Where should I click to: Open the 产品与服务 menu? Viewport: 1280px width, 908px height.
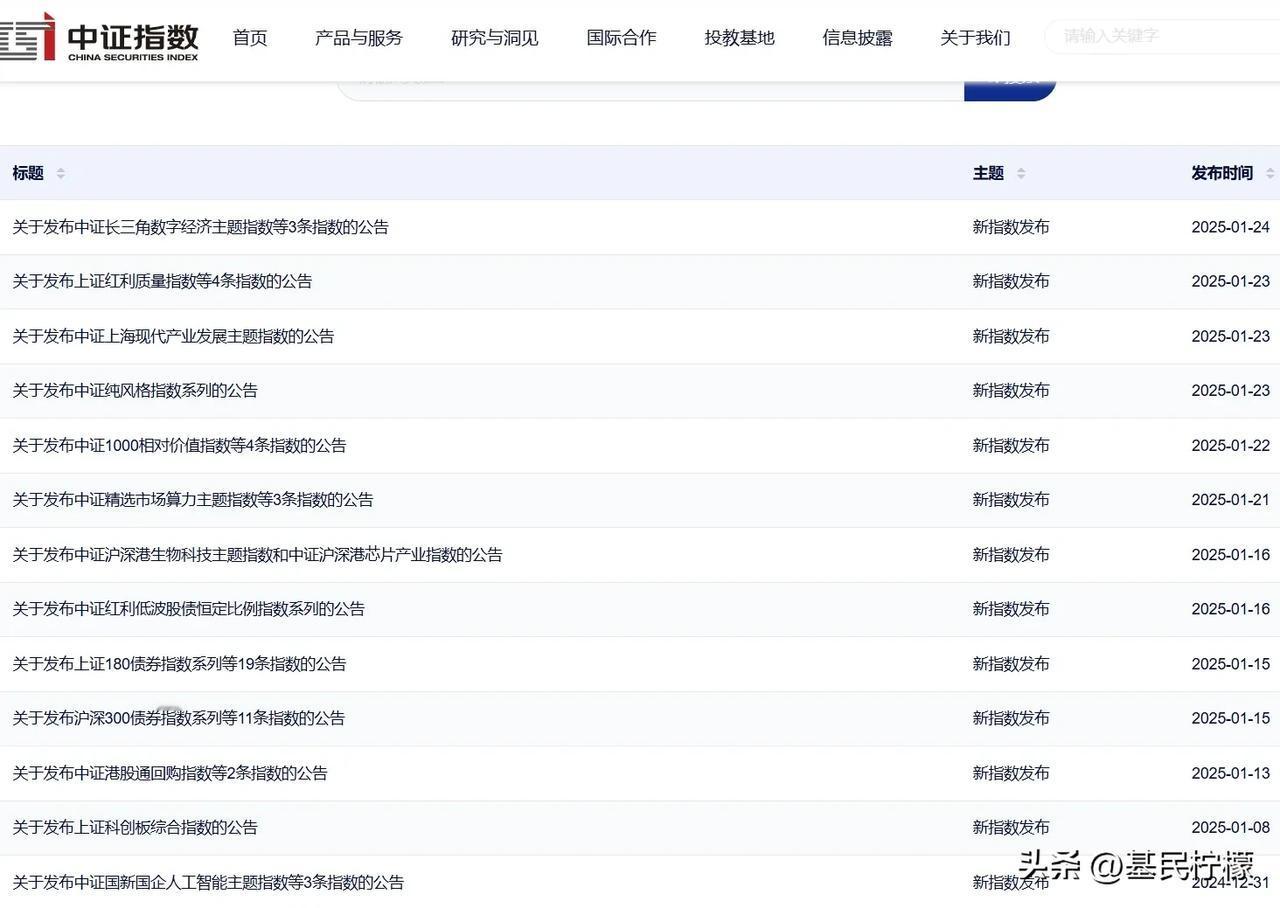point(359,38)
